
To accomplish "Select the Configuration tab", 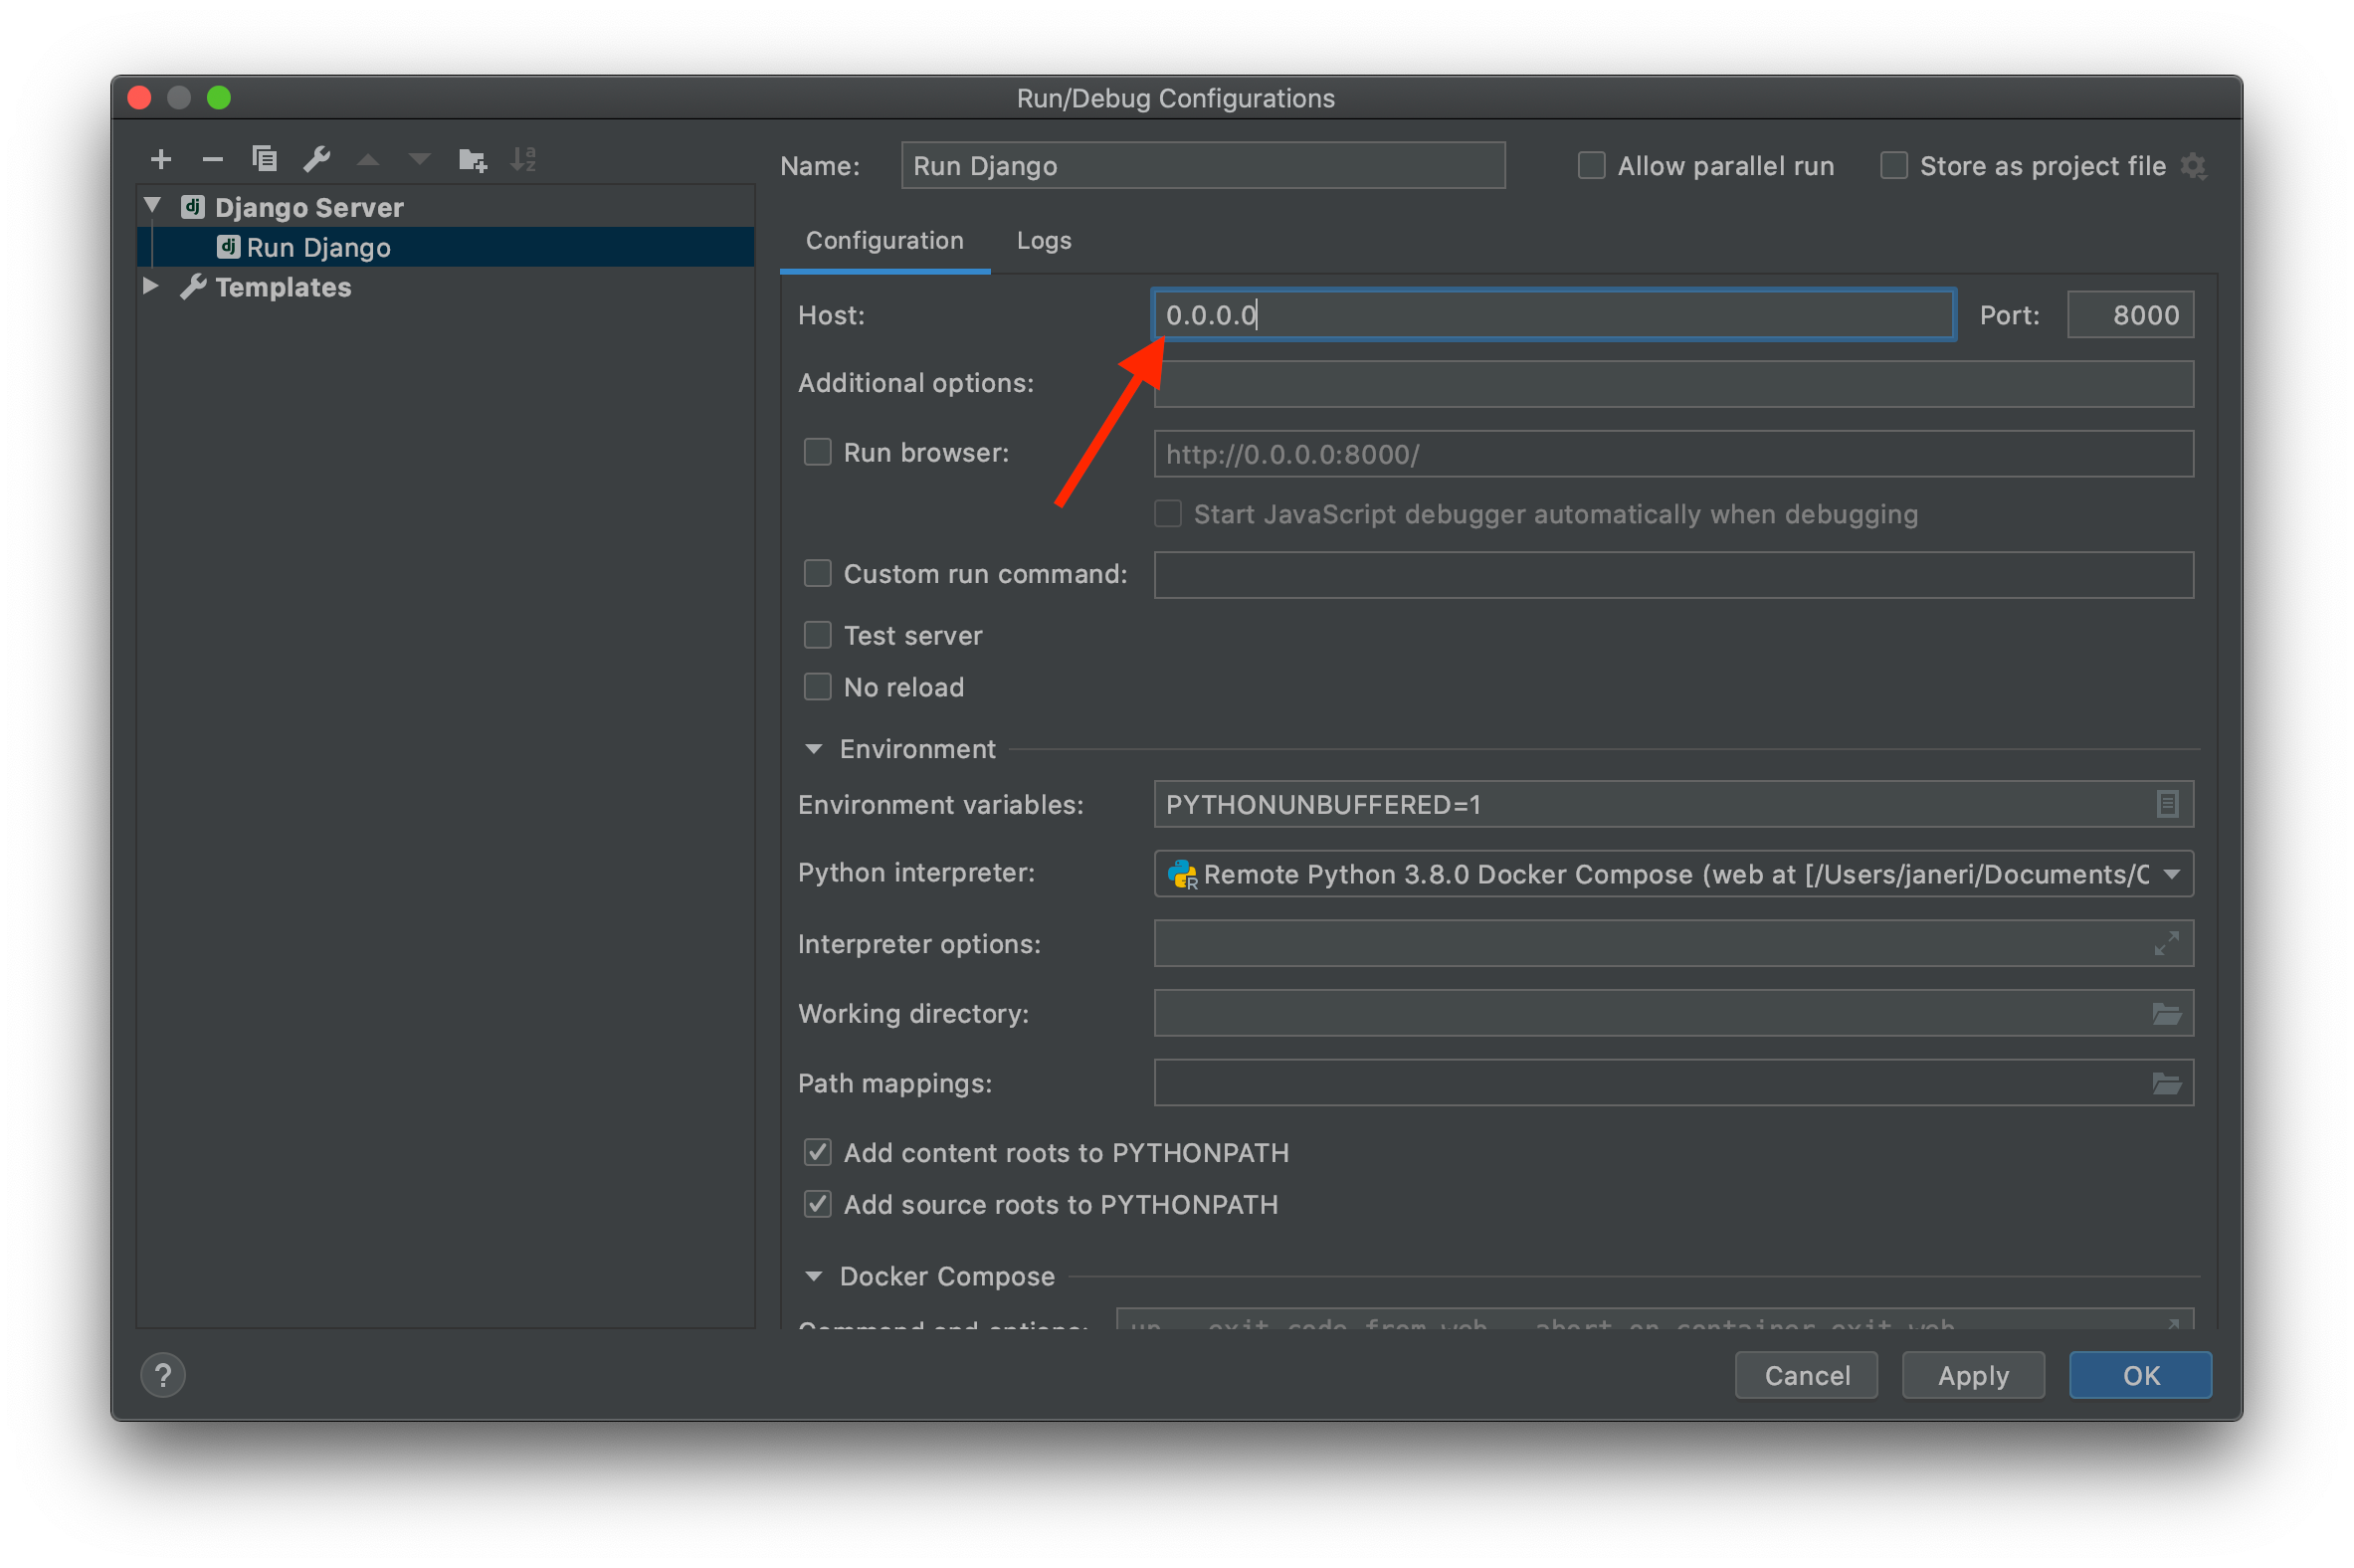I will 884,240.
